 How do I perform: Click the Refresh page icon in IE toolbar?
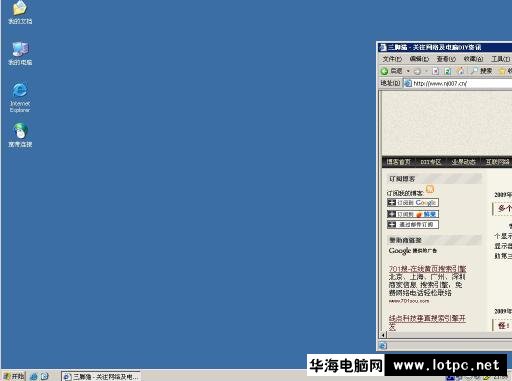click(448, 71)
